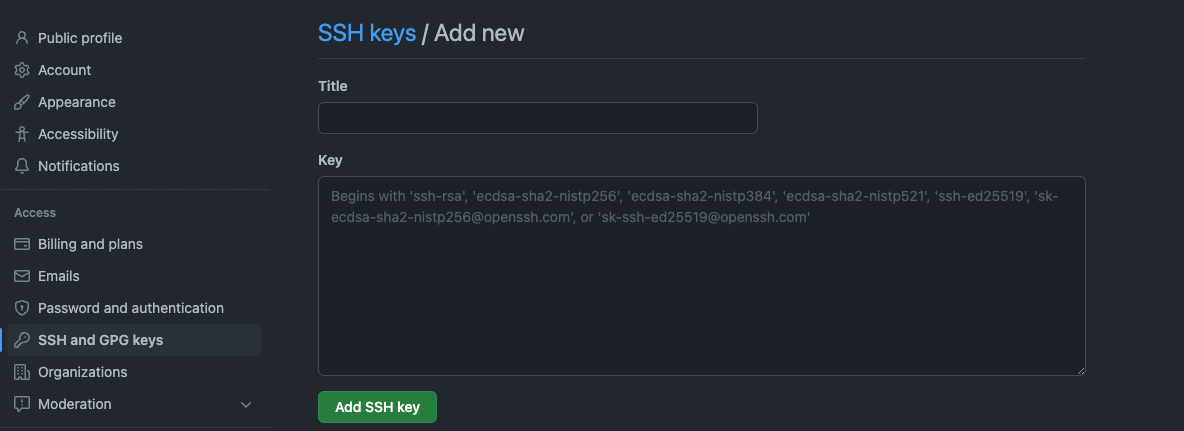The width and height of the screenshot is (1184, 431).
Task: Click the Appearance paintbrush icon
Action: 22,102
